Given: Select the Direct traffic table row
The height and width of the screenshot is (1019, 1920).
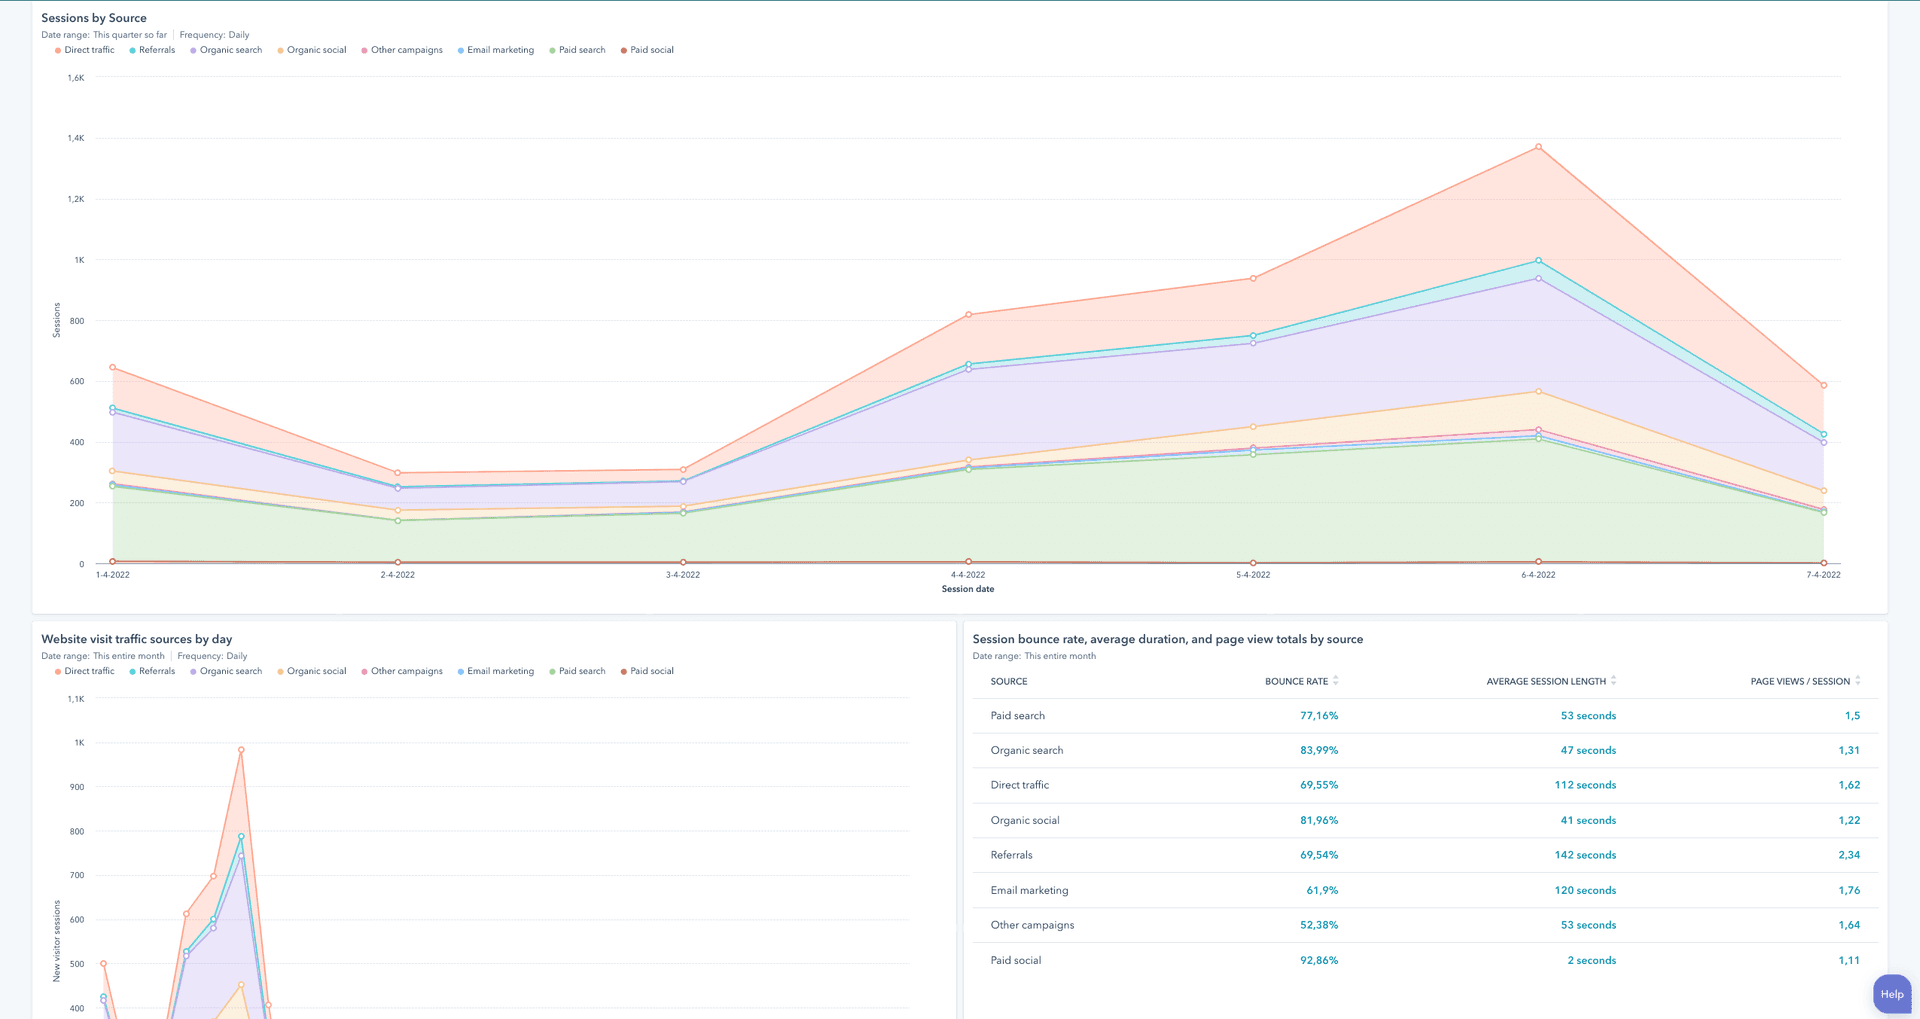Looking at the screenshot, I should coord(1426,786).
